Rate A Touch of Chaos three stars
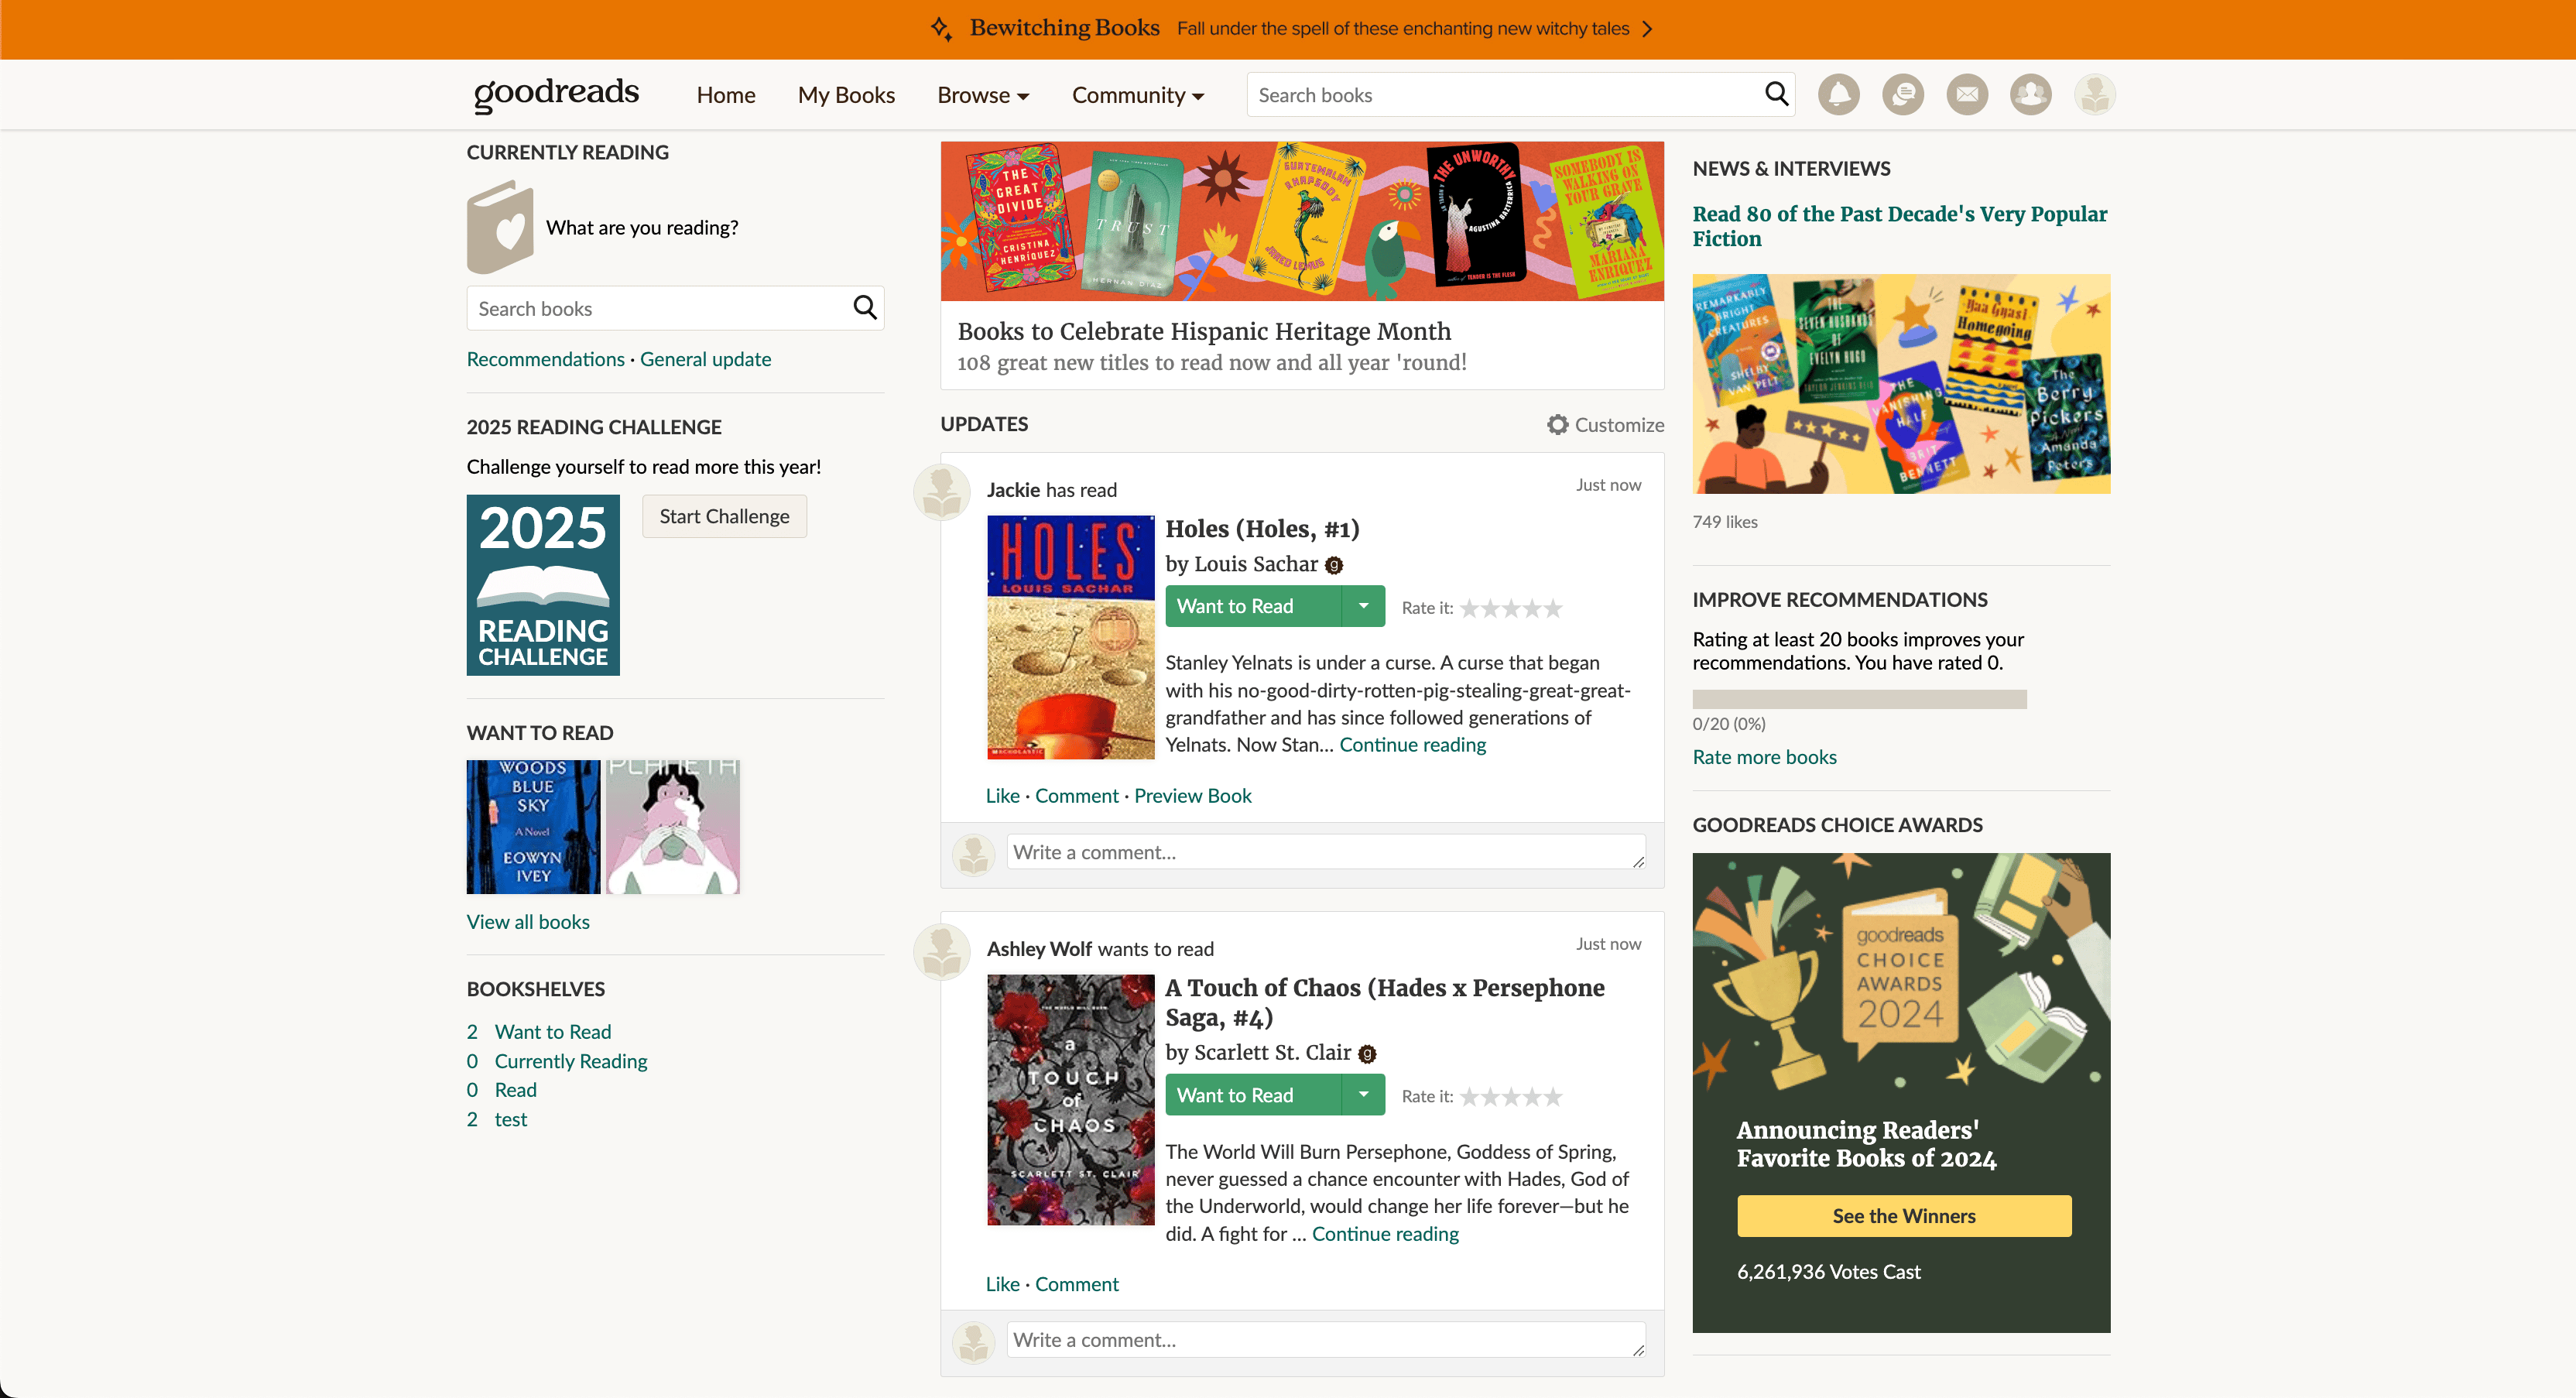The image size is (2576, 1398). coord(1512,1097)
